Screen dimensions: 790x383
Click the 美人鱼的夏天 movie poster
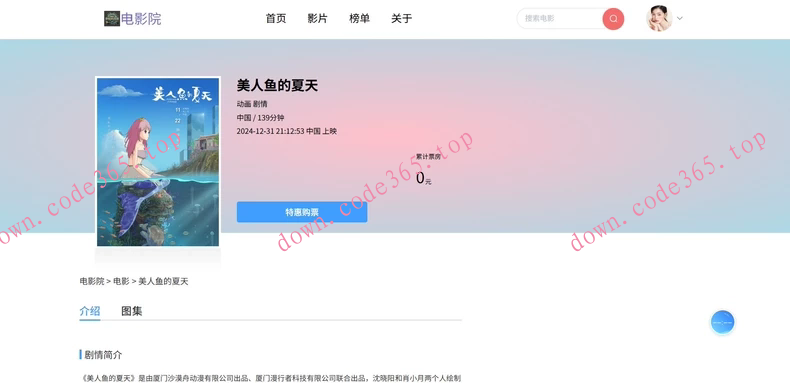tap(158, 162)
